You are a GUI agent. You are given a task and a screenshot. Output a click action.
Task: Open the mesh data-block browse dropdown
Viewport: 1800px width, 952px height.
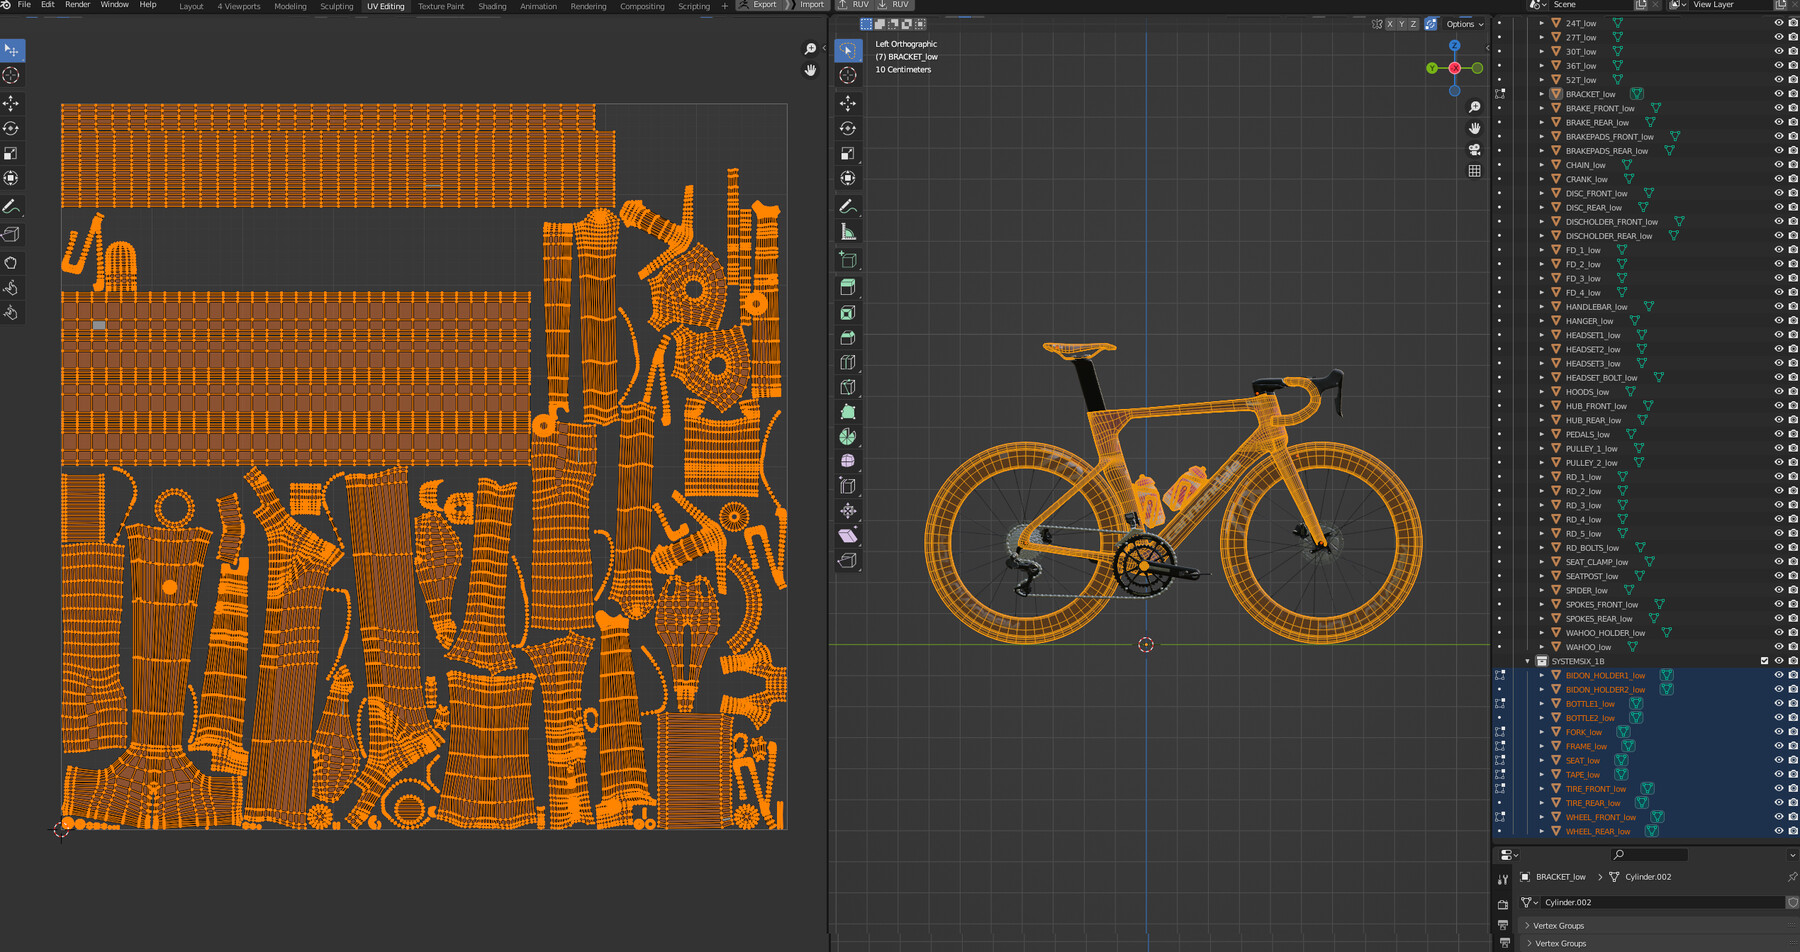[1530, 902]
